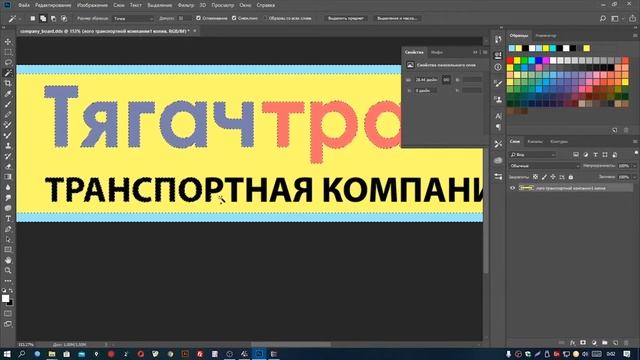Screen dimensions: 640x360
Task: Filter layers by type layer kind
Action: pyautogui.click(x=596, y=155)
